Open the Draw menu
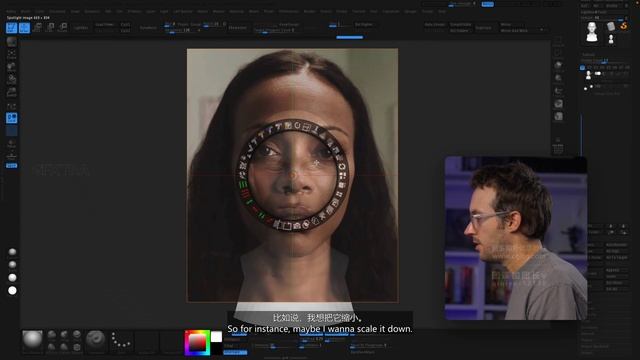This screenshot has height=360, width=640. (75, 11)
